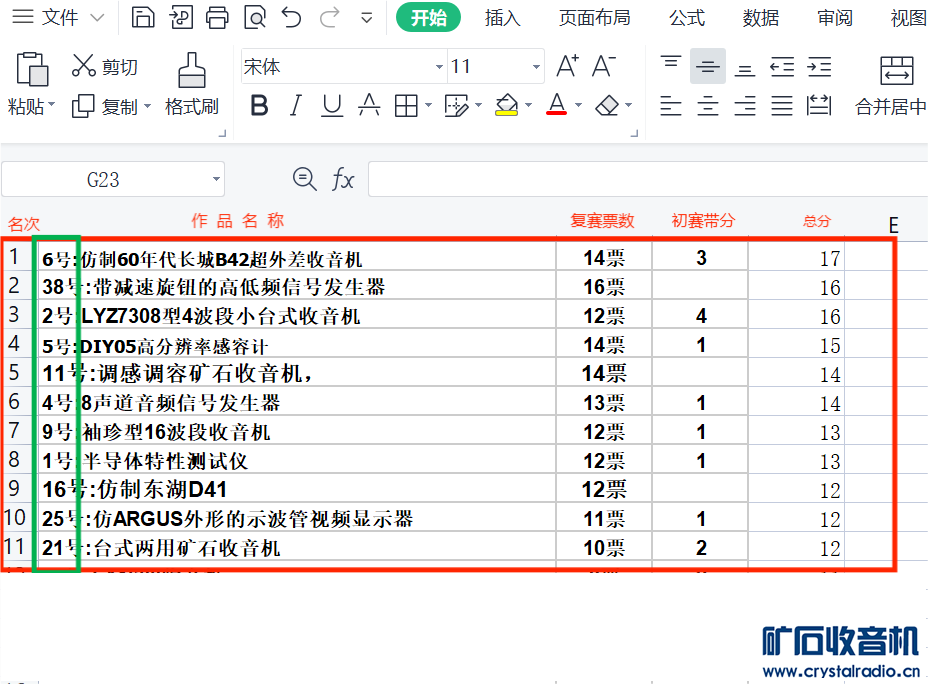Switch to the 插入 (Insert) tab
The height and width of the screenshot is (684, 928).
click(x=502, y=18)
